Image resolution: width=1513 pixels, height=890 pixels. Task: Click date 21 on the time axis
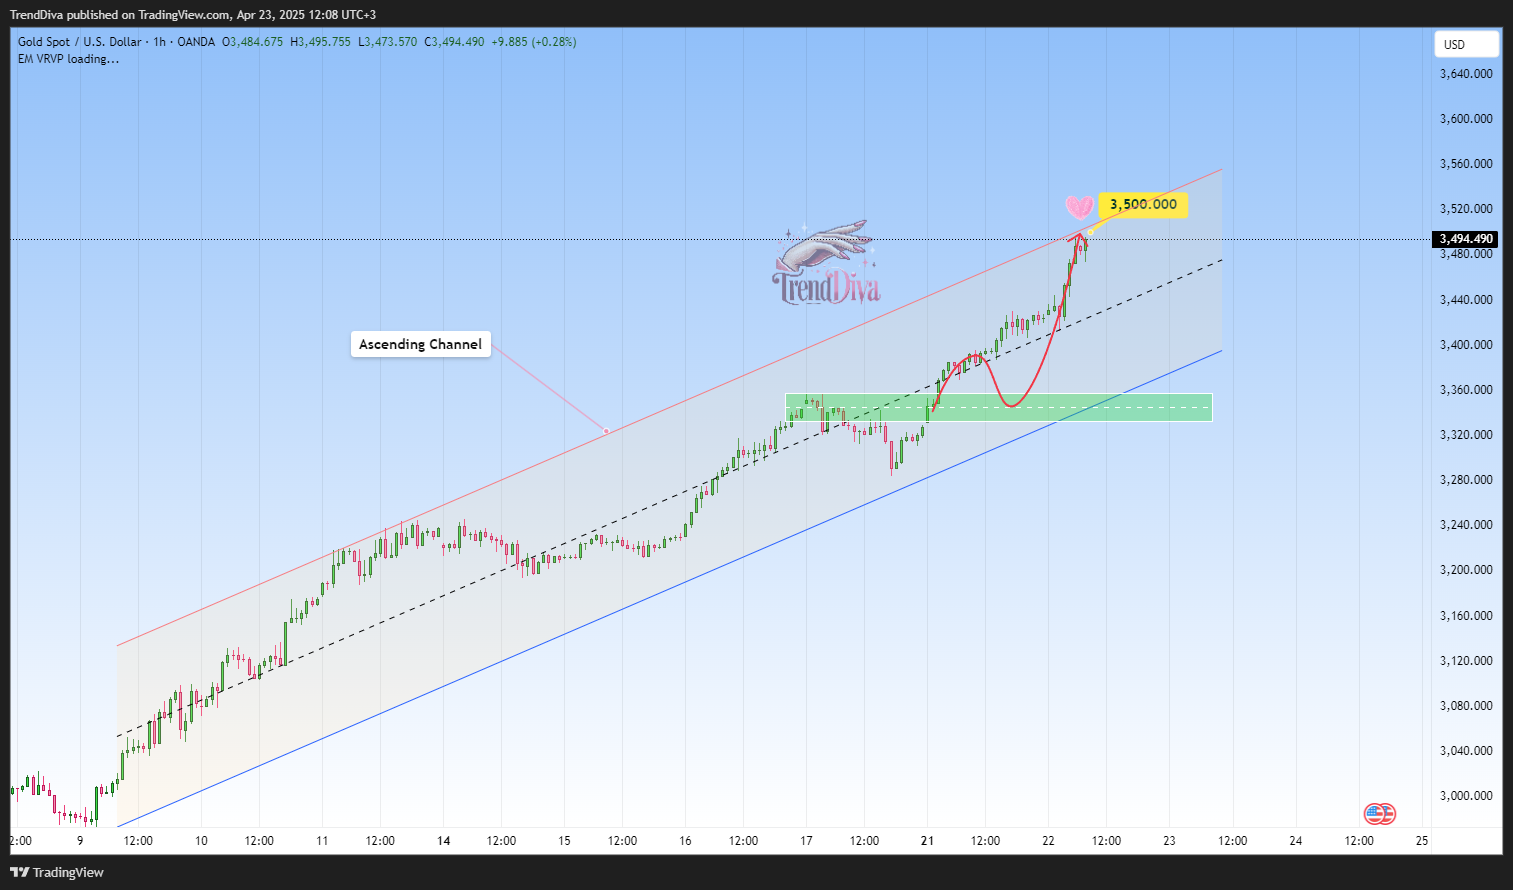(x=927, y=841)
